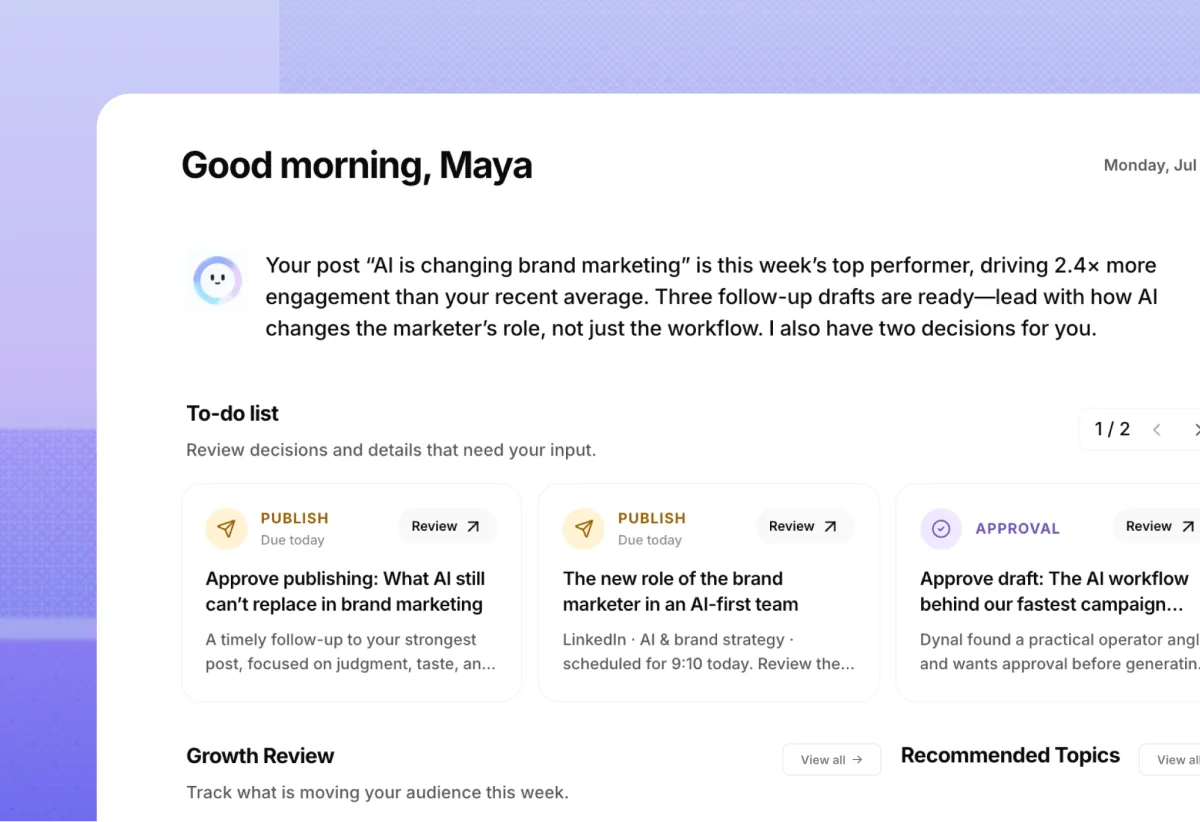
Task: Open card titled 'Approve draft: The AI workflow'
Action: tap(1048, 592)
